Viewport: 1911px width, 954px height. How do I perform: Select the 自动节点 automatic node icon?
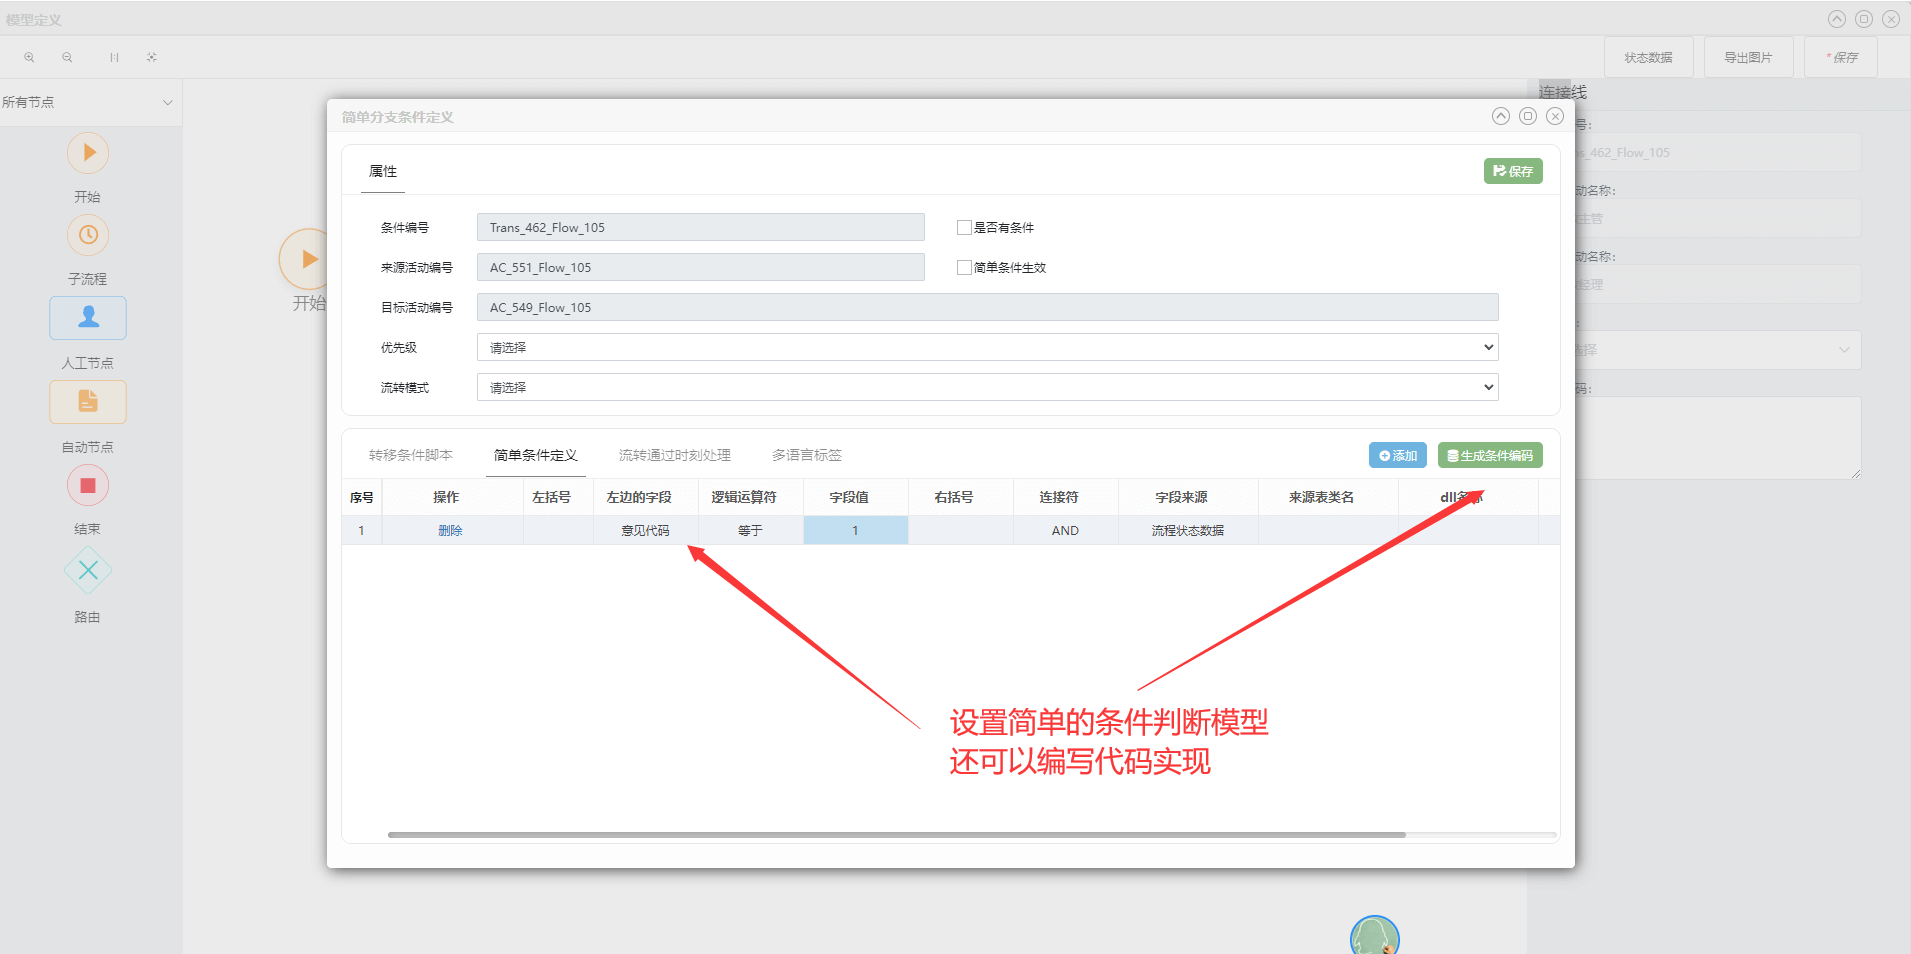[x=88, y=402]
